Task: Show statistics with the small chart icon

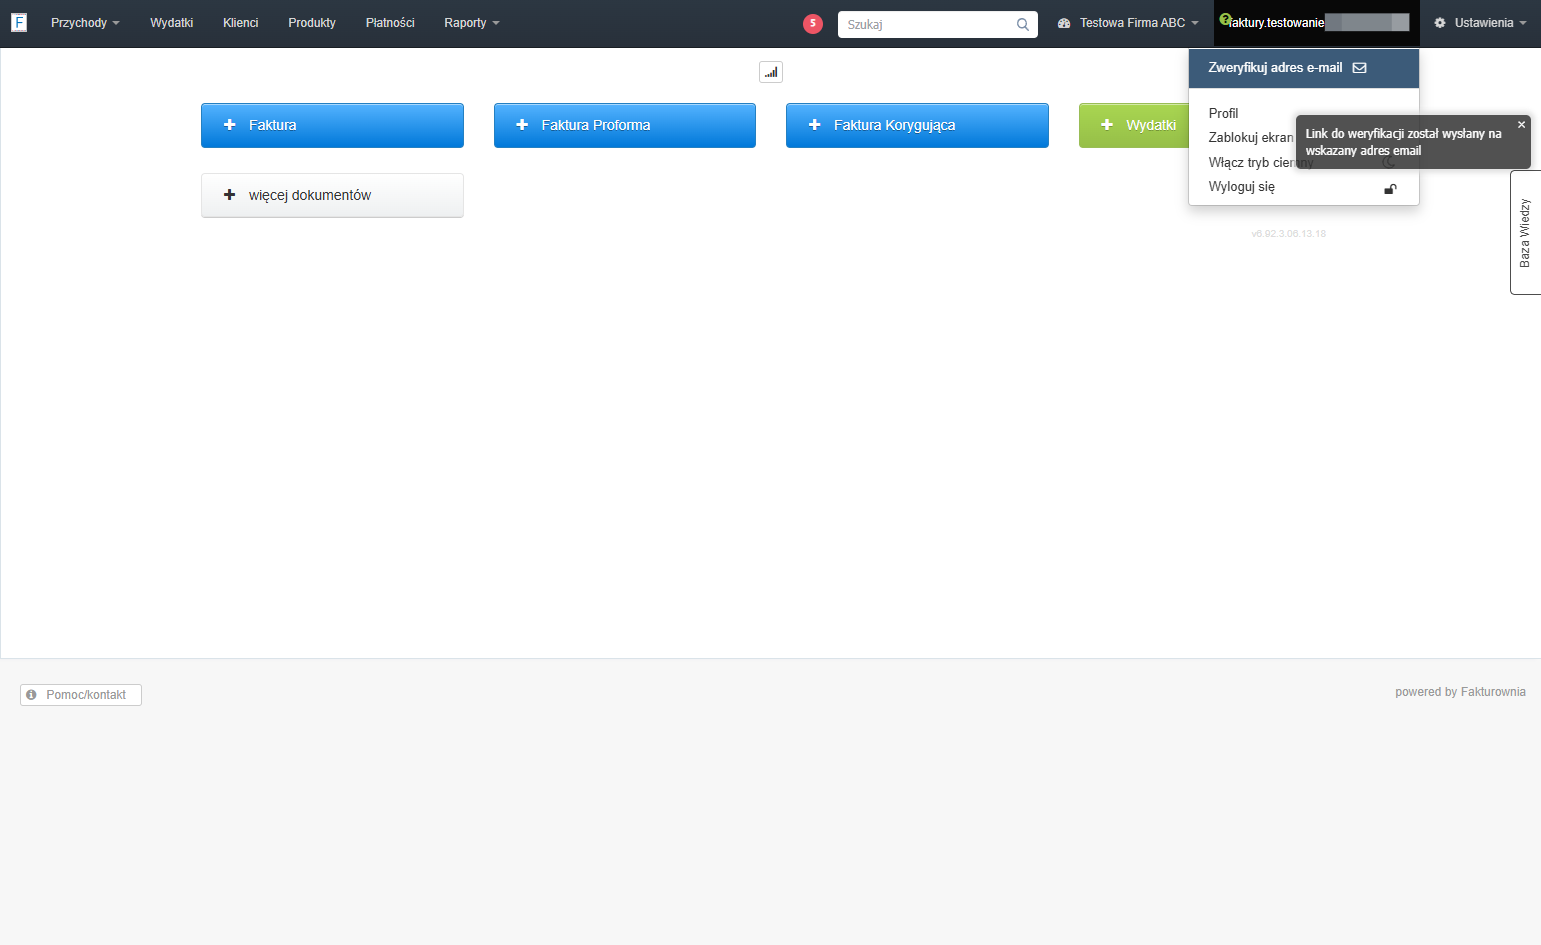Action: click(771, 72)
